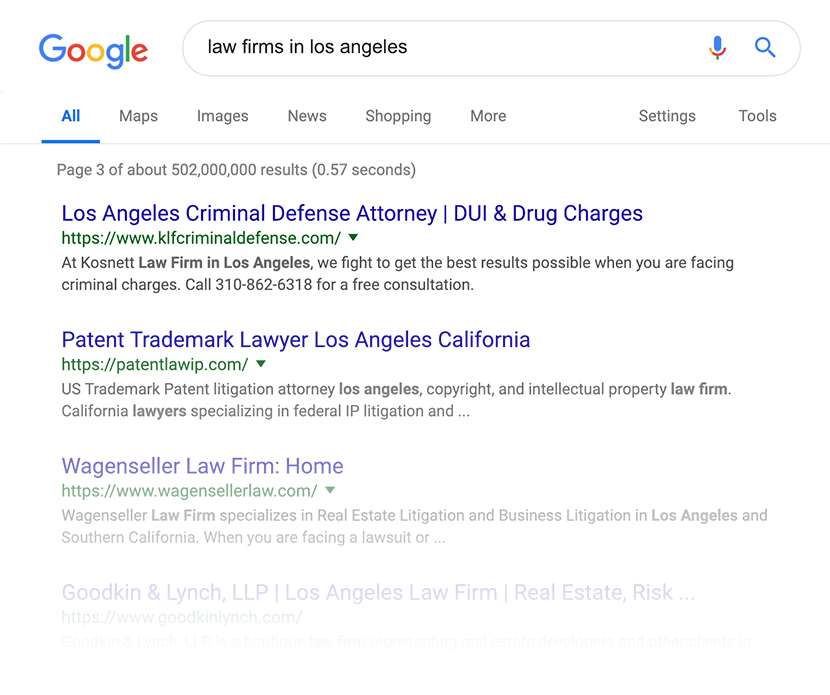Image resolution: width=830 pixels, height=695 pixels.
Task: Open the Patent Trademark Lawyer result
Action: coord(296,340)
